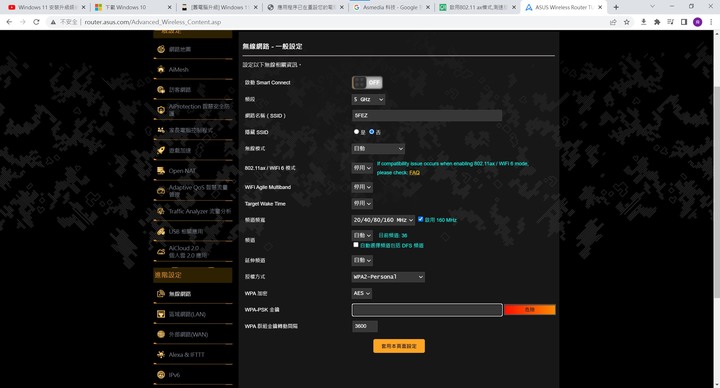Click the IPv6 label in sidebar

[174, 375]
